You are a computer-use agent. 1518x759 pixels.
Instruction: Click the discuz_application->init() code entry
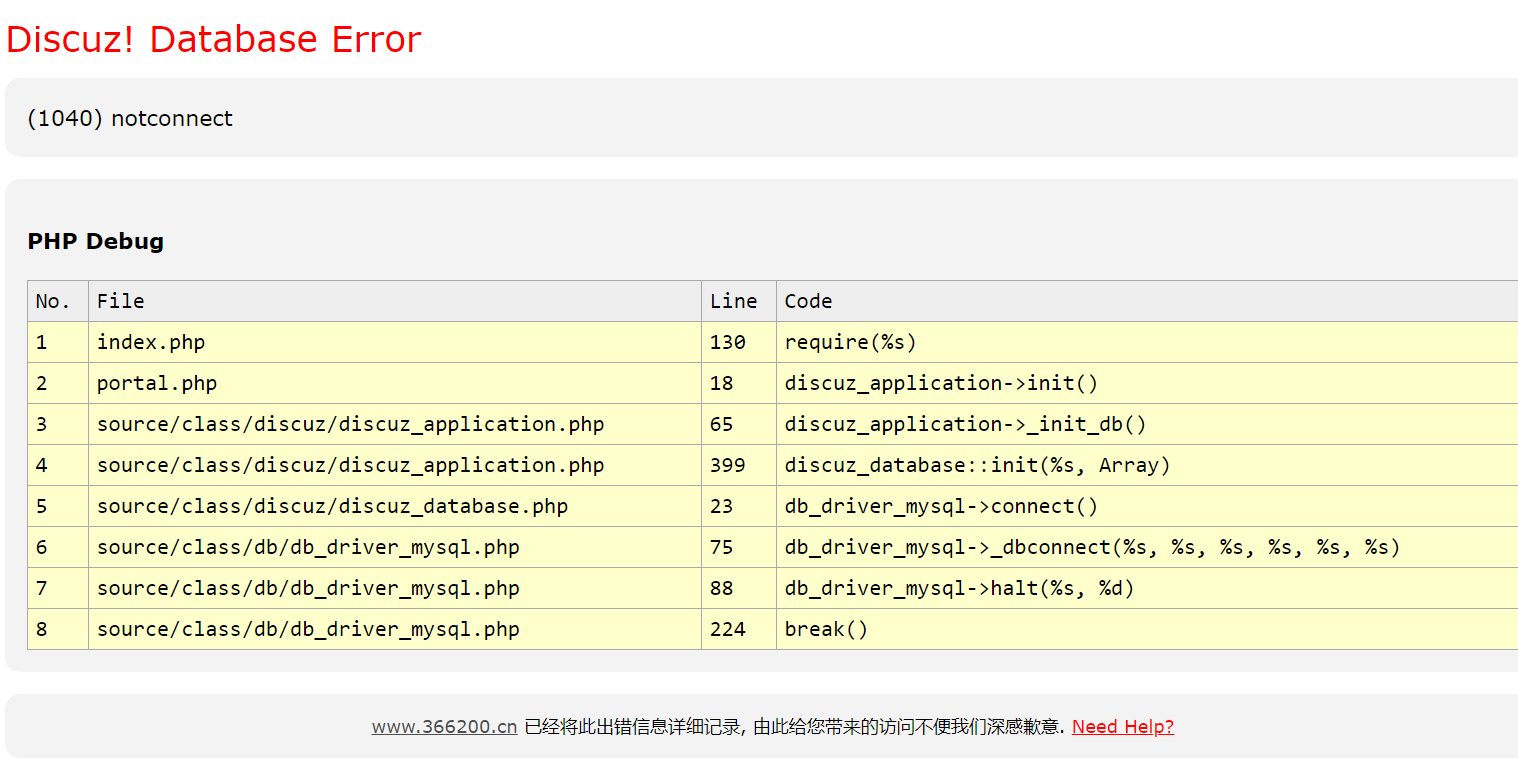point(941,383)
